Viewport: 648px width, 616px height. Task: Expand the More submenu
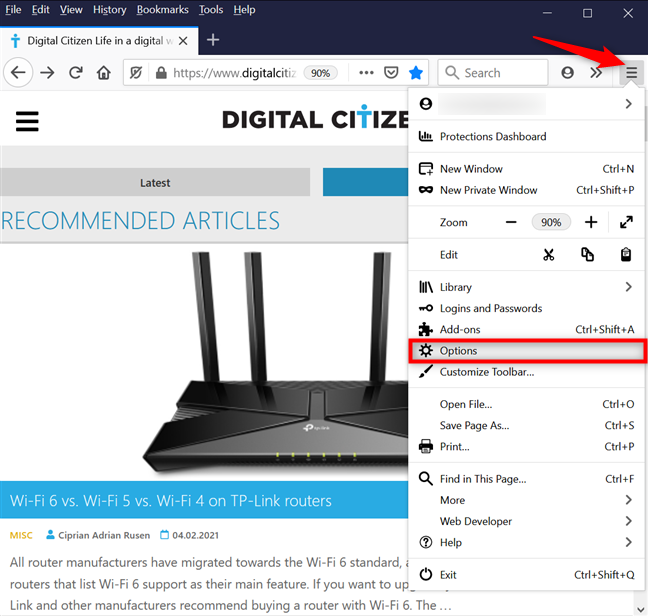[526, 500]
